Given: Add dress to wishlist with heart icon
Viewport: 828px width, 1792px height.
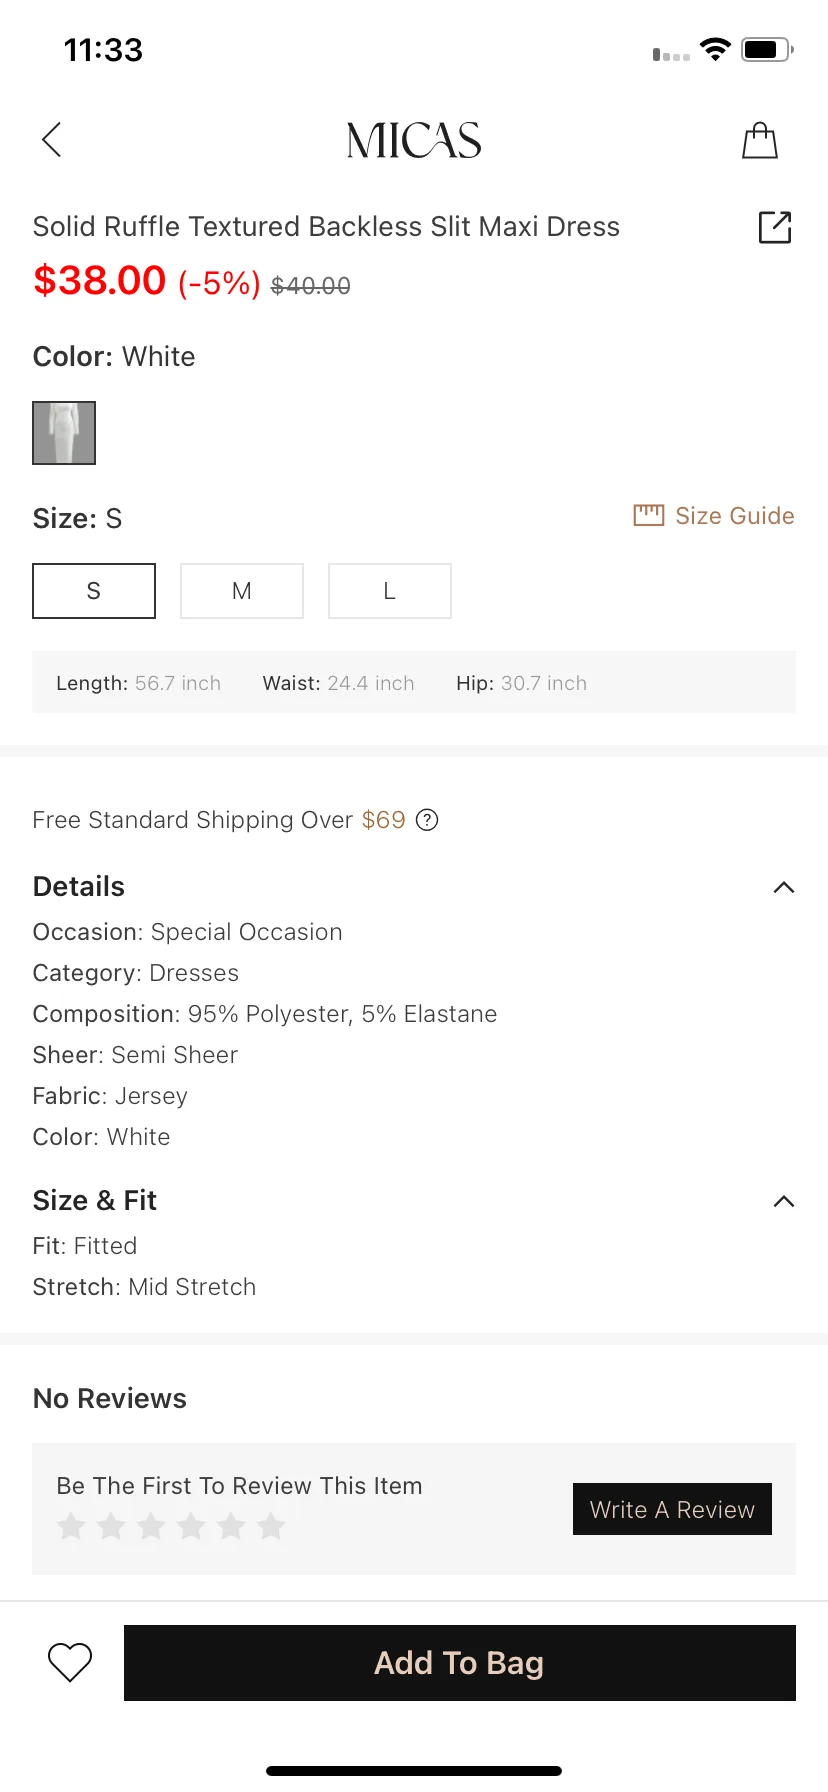Looking at the screenshot, I should [x=70, y=1662].
